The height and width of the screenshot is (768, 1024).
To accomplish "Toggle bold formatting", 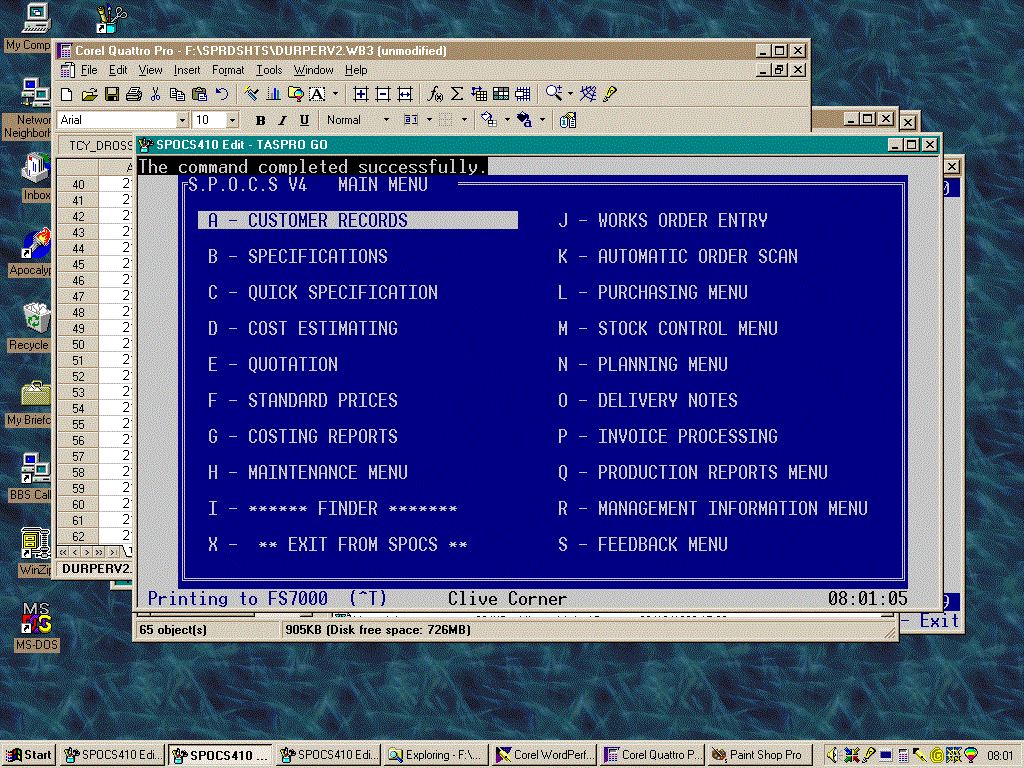I will (x=260, y=120).
